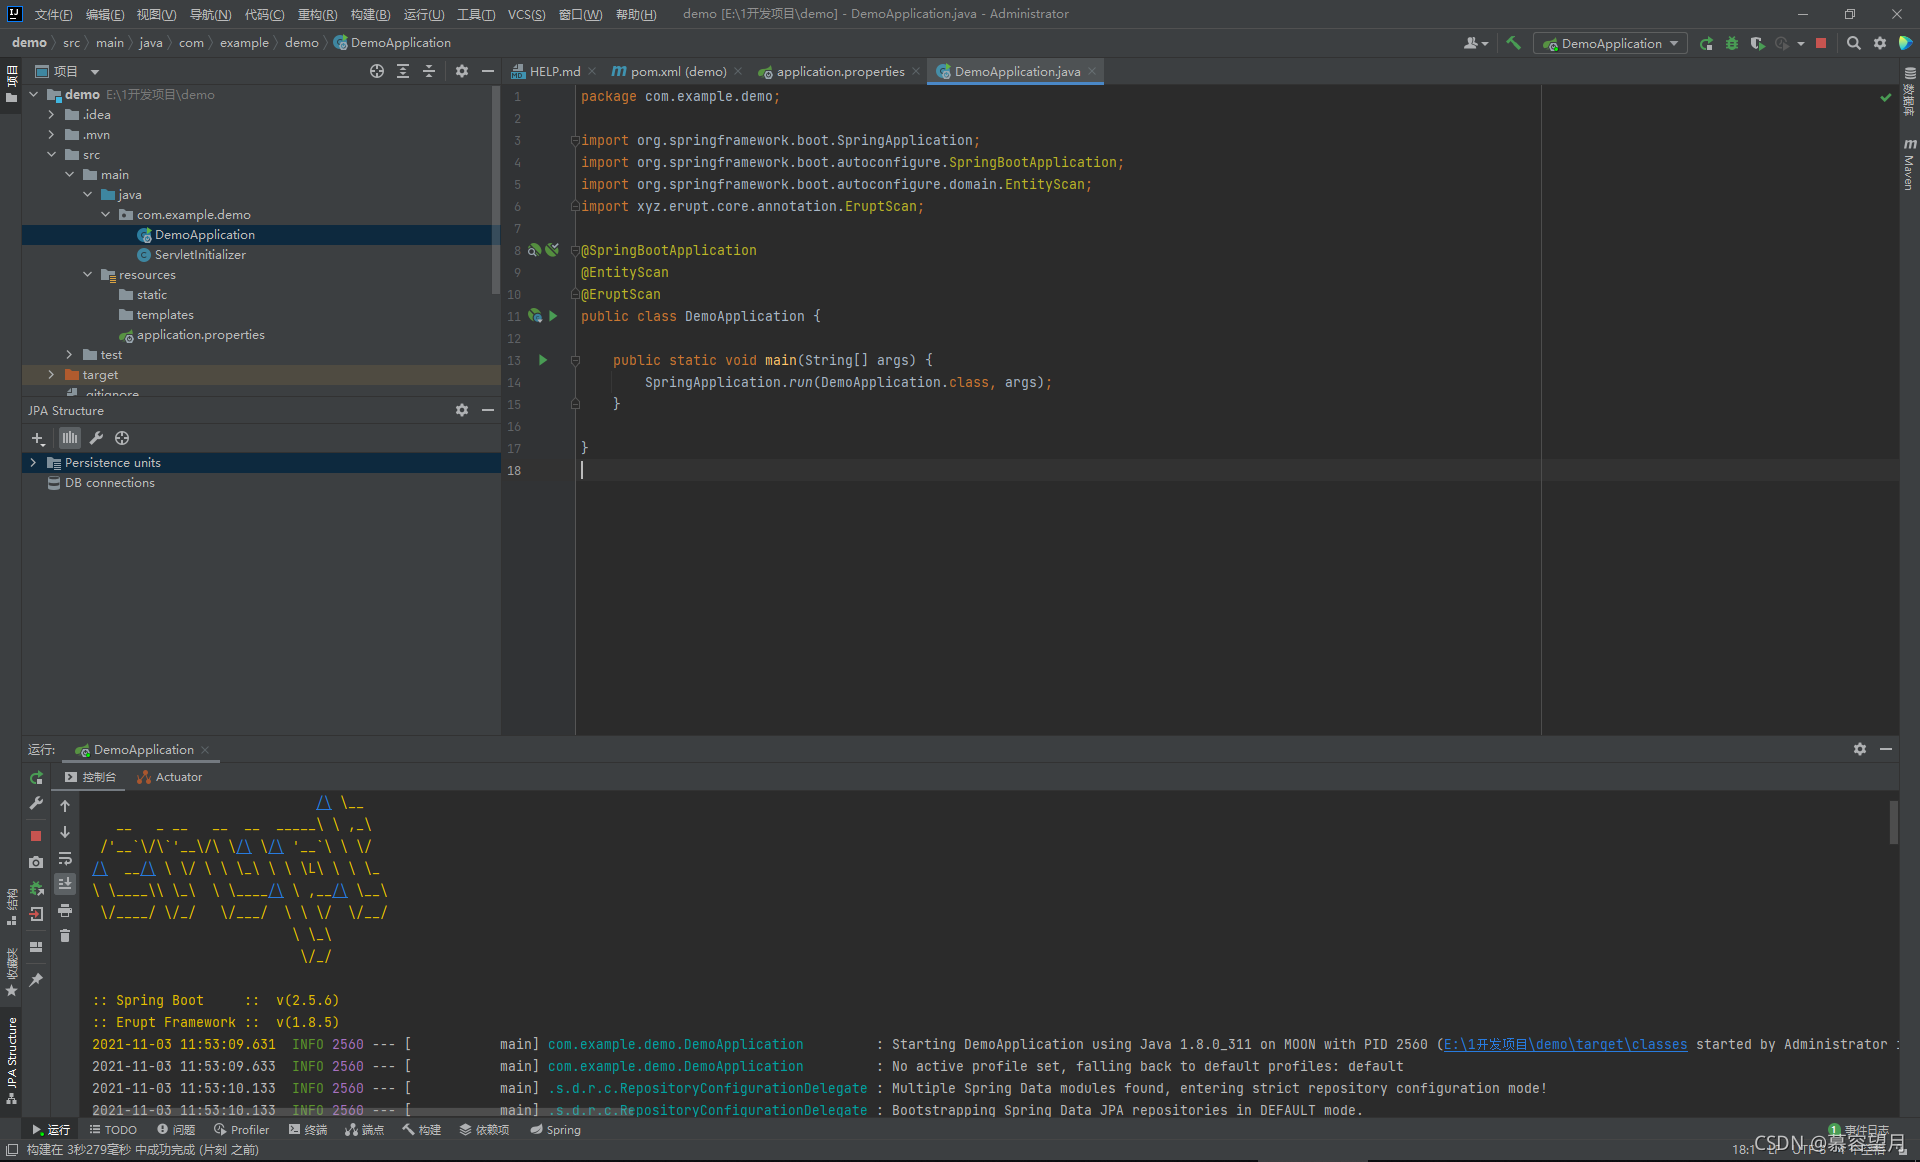Image resolution: width=1920 pixels, height=1162 pixels.
Task: Click the Build project hammer icon
Action: [x=1513, y=43]
